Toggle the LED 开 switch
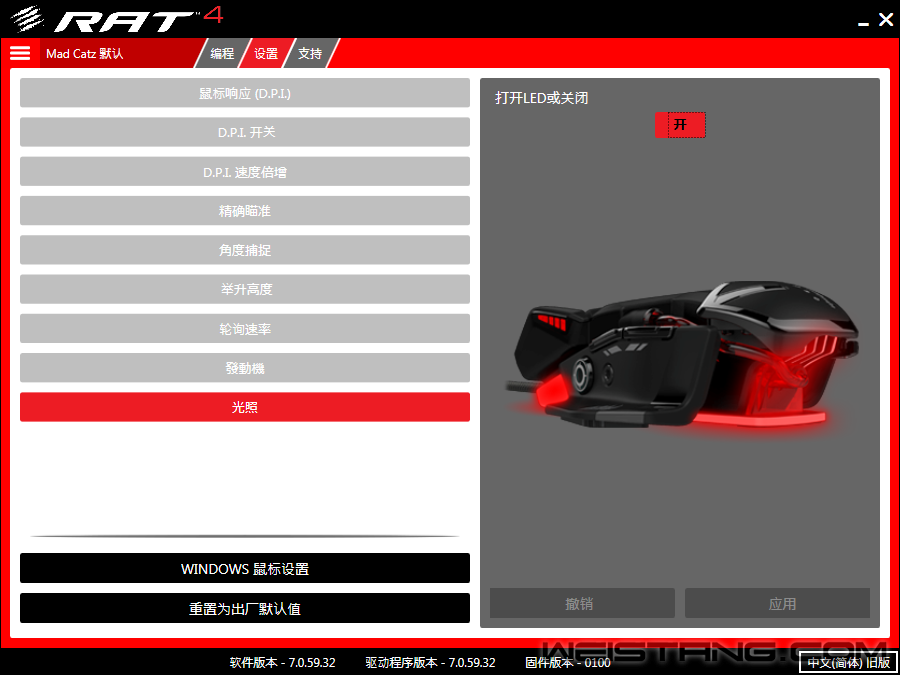 (x=680, y=125)
